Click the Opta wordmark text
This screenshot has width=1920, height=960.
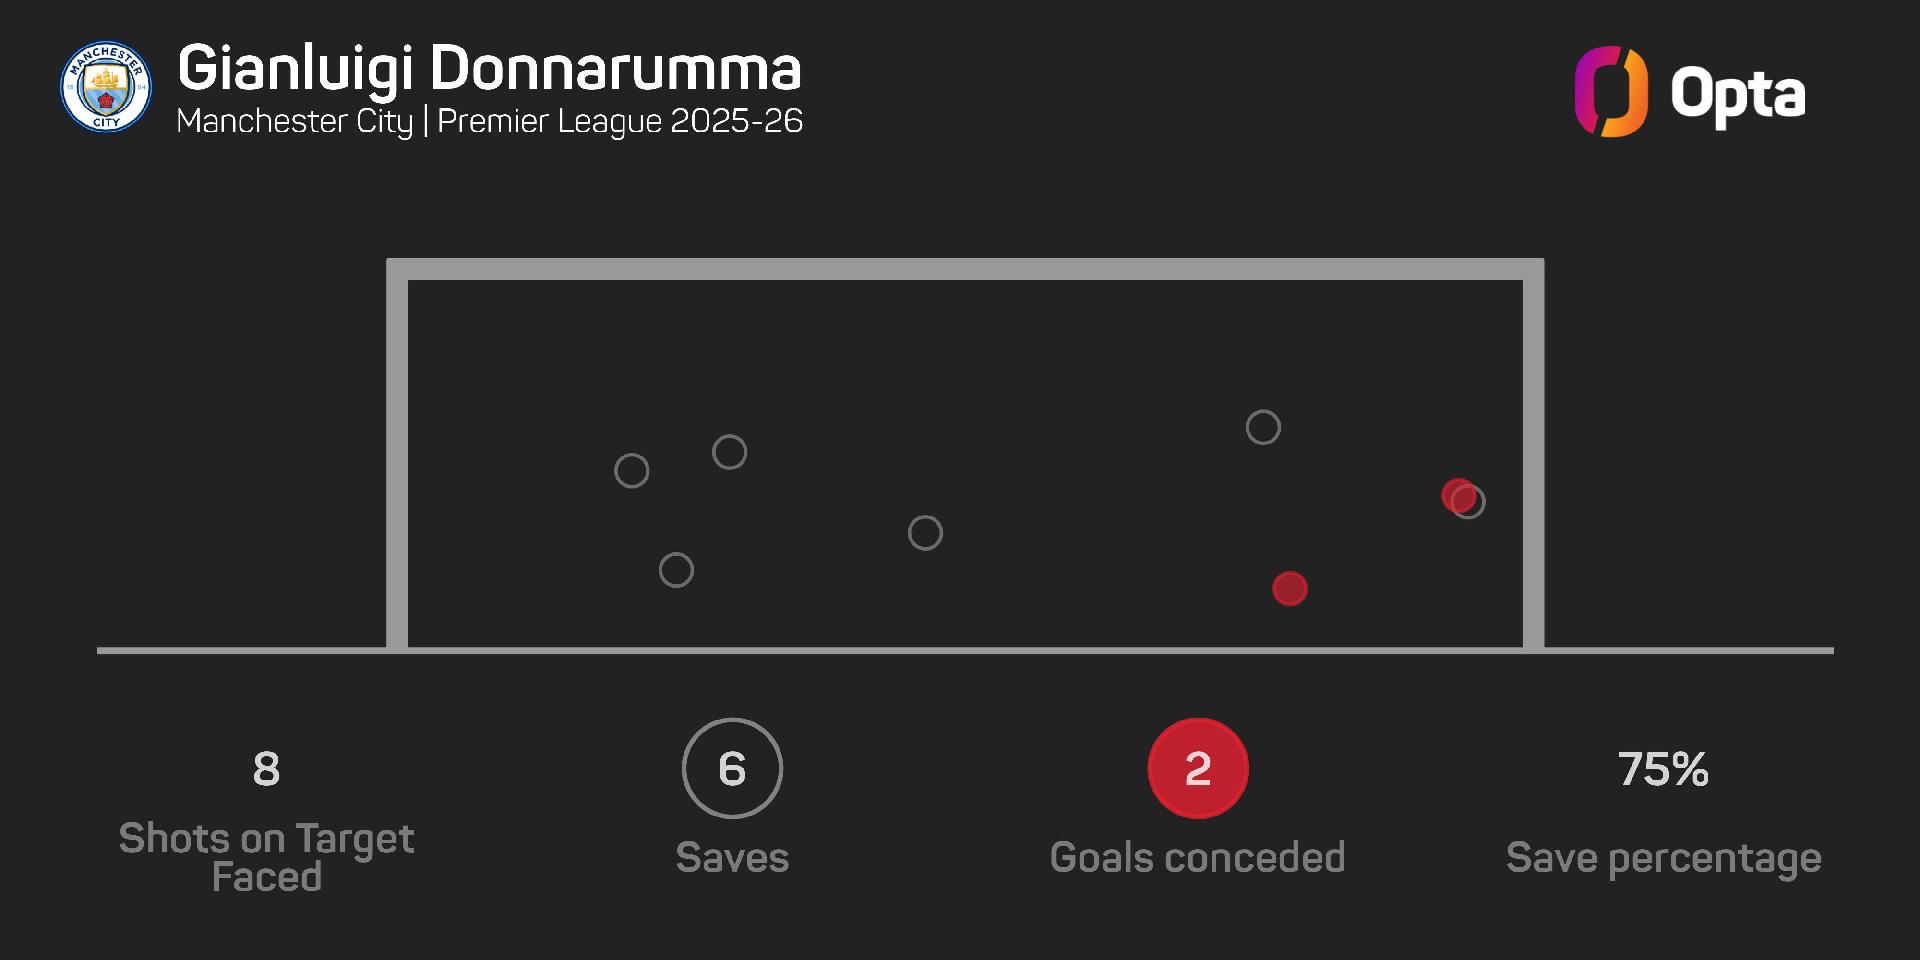pyautogui.click(x=1737, y=96)
